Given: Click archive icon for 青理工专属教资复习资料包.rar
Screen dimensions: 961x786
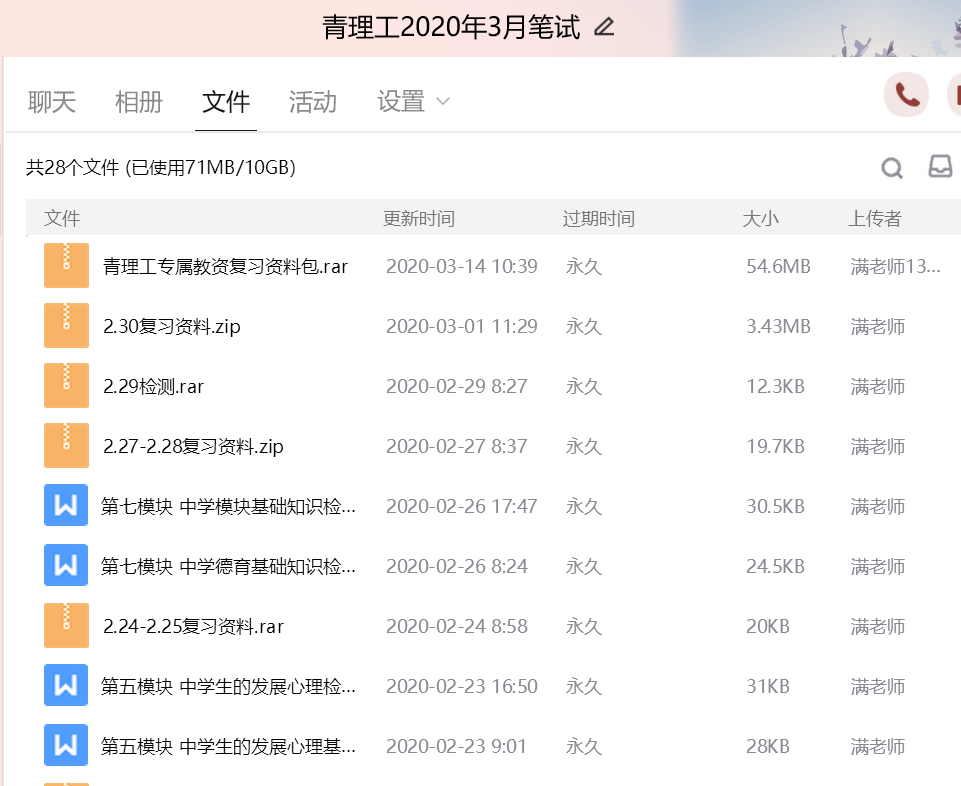Looking at the screenshot, I should tap(66, 266).
